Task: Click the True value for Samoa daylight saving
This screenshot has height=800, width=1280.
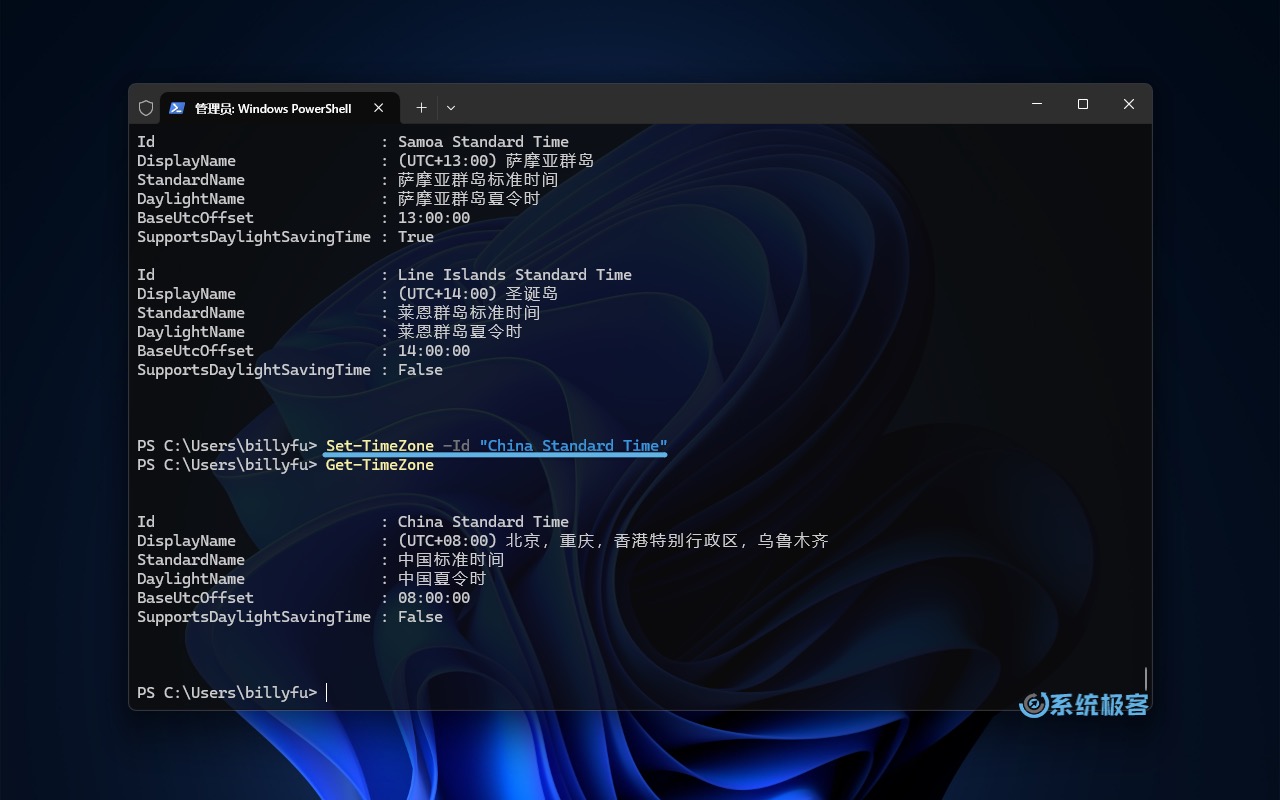Action: tap(416, 237)
